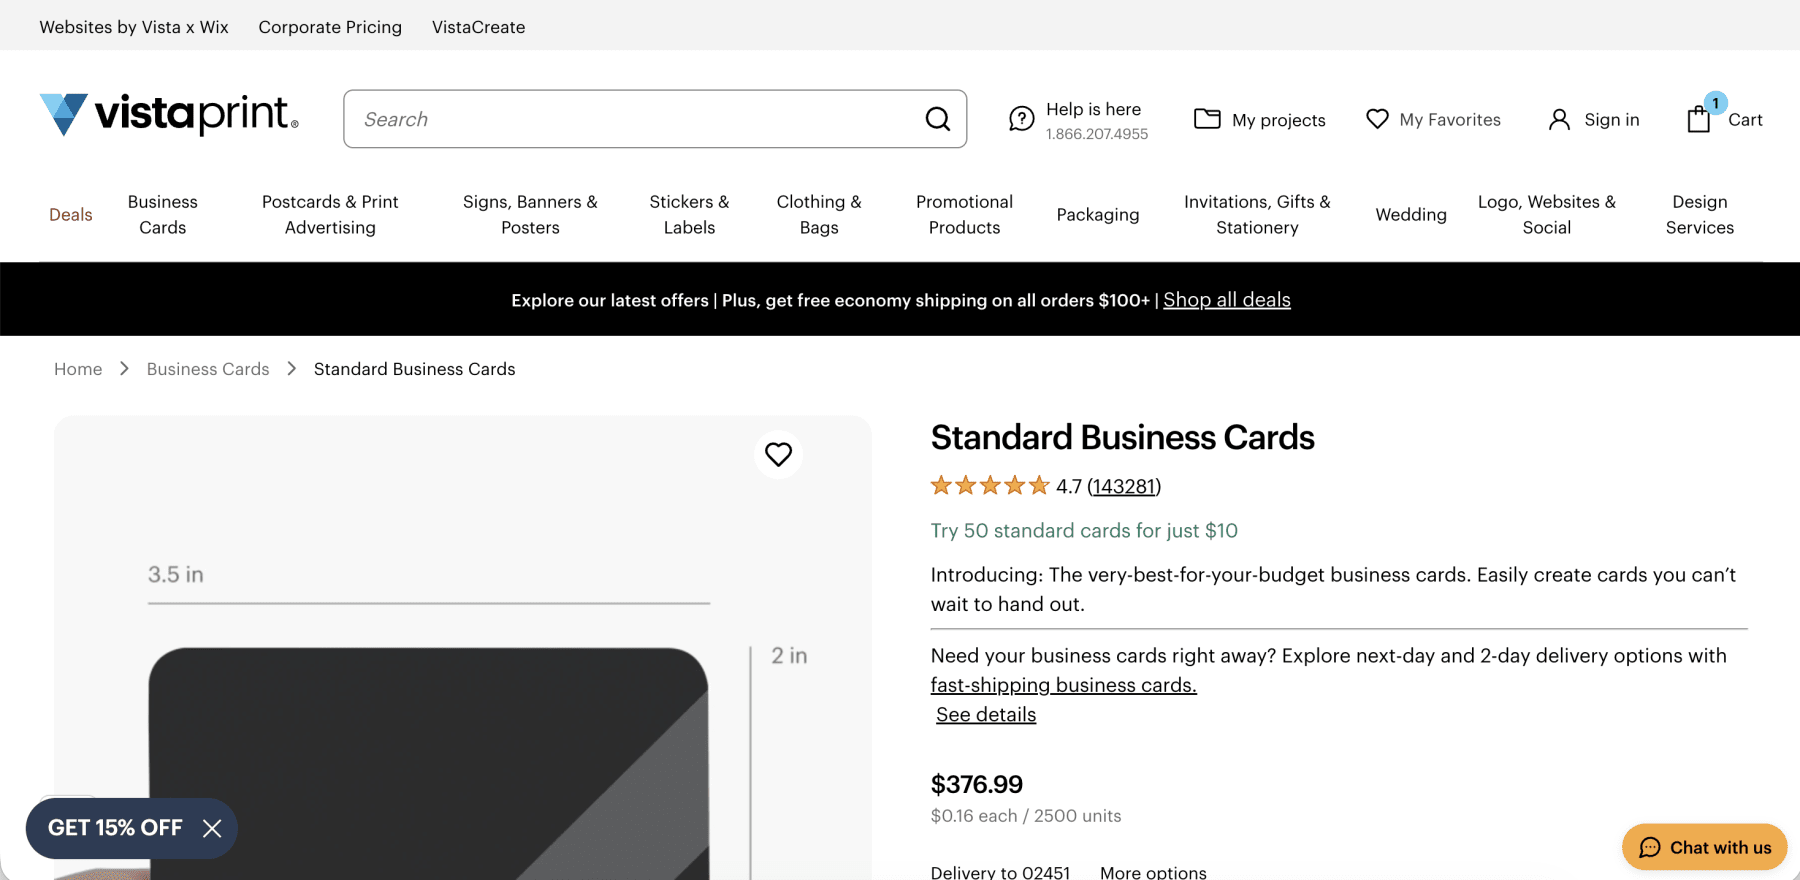Screen dimensions: 1800x880
Task: Open Stickers & Labels menu
Action: (689, 215)
